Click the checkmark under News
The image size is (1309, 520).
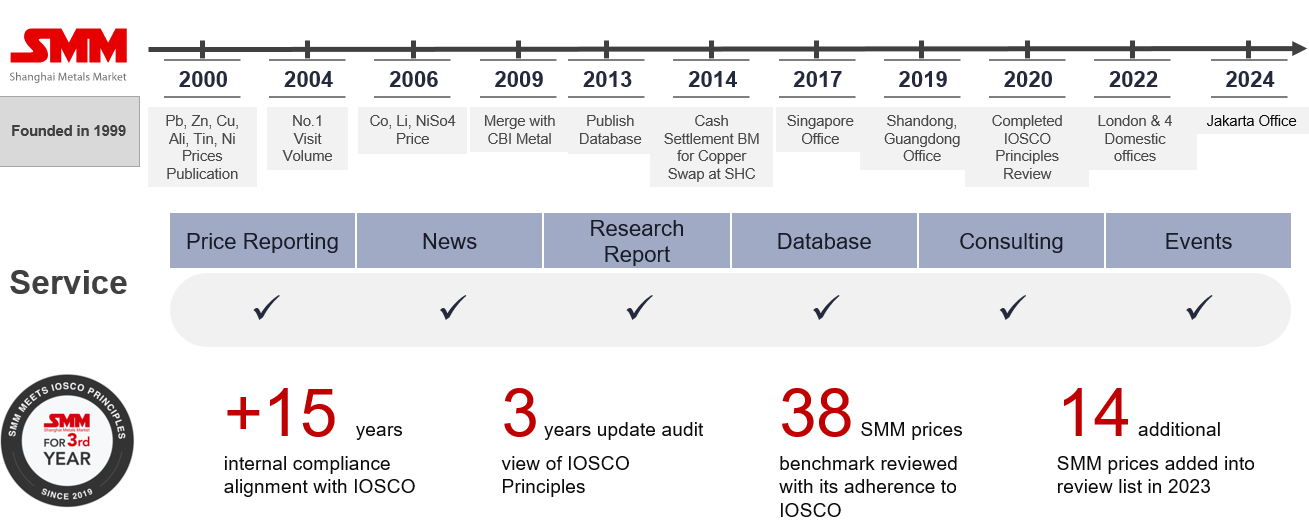[453, 309]
